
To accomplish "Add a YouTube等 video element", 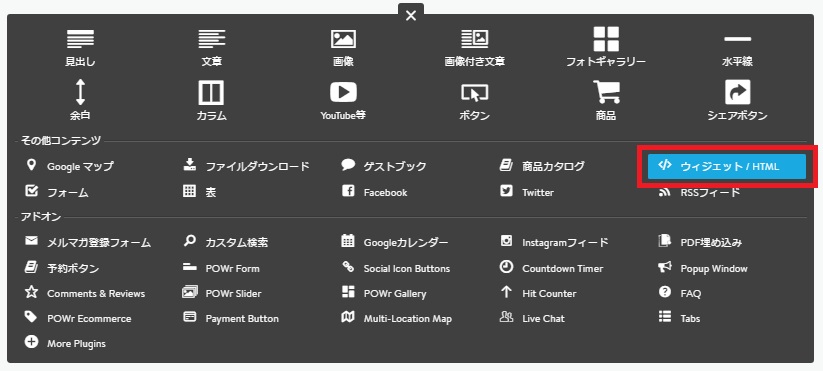I will 343,100.
